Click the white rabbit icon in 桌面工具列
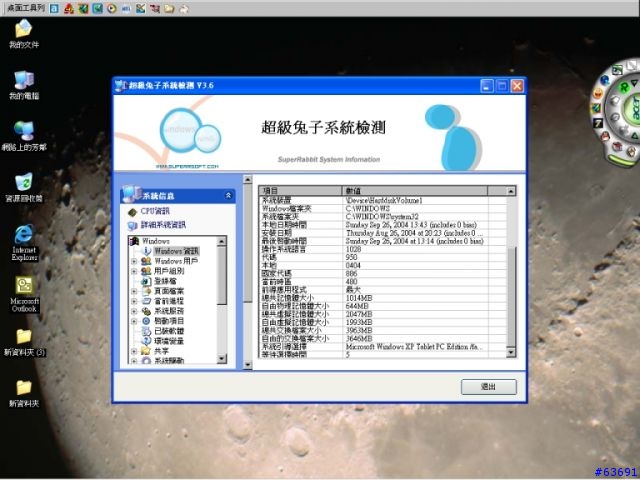 coord(184,8)
